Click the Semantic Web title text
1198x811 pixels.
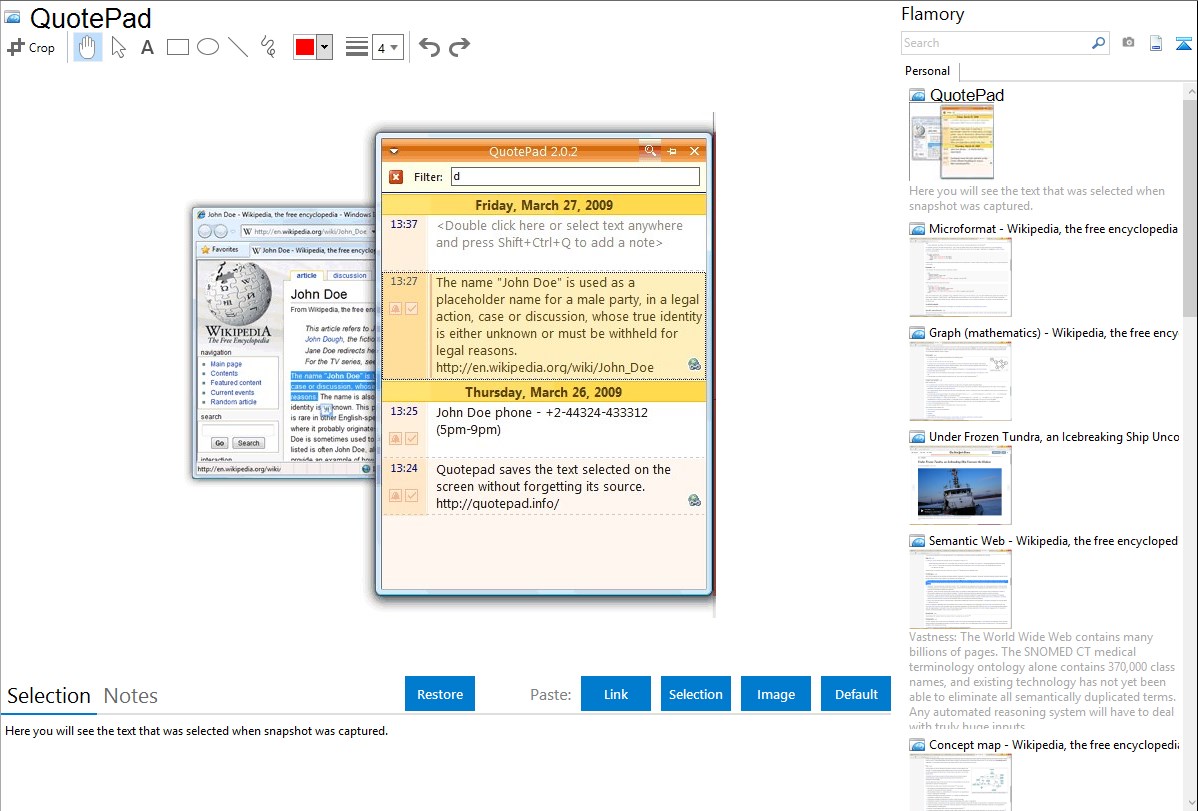pyautogui.click(x=1054, y=541)
